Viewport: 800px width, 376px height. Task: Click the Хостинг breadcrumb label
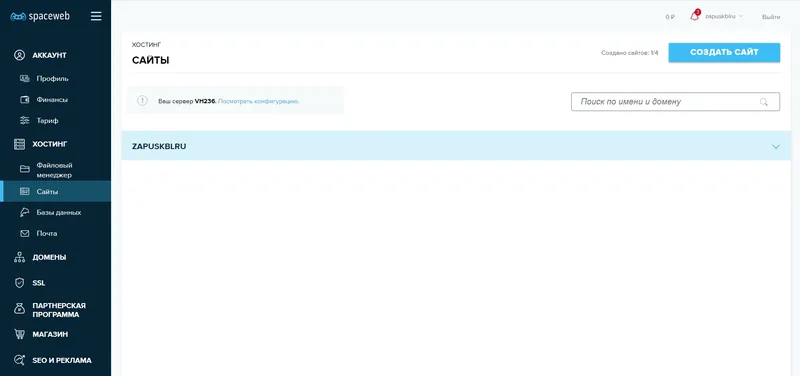pos(146,45)
